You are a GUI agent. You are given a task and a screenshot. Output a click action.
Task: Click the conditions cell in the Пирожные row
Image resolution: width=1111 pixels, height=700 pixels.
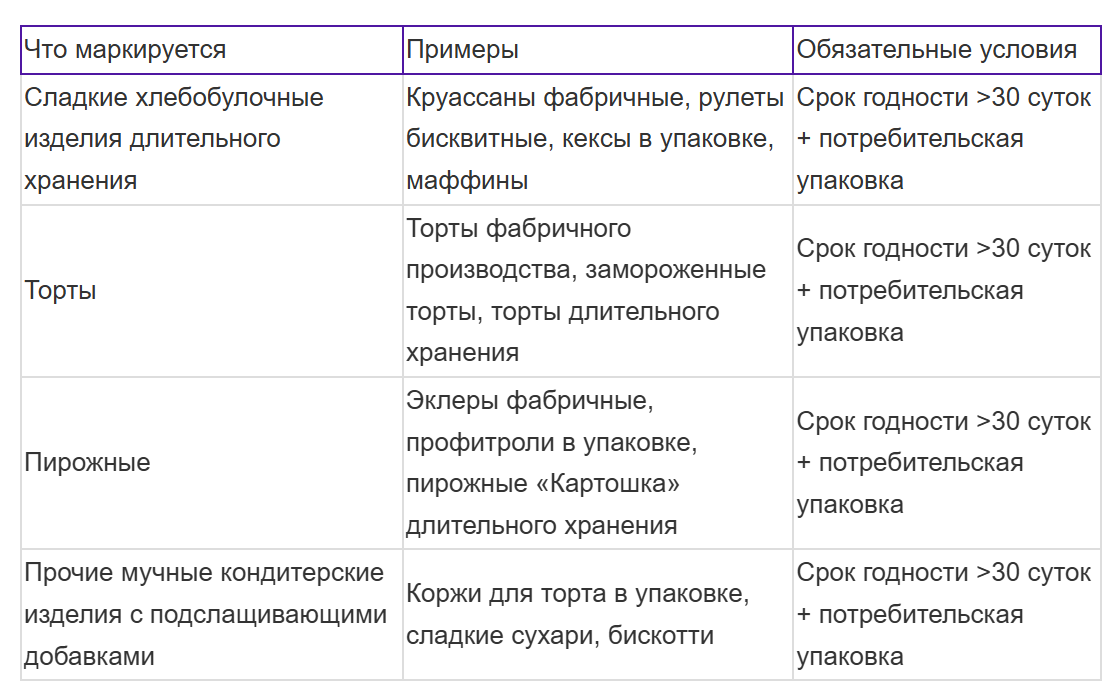pos(947,463)
